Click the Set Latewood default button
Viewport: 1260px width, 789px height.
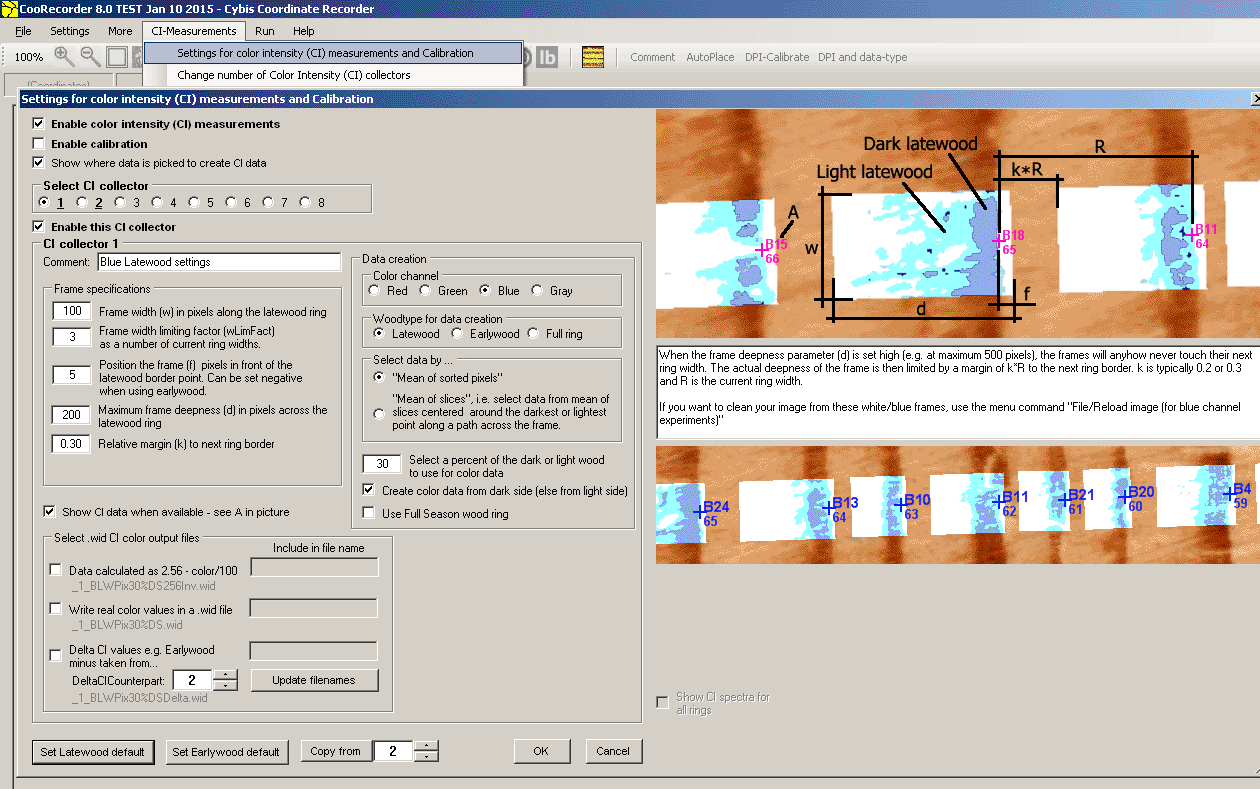93,752
